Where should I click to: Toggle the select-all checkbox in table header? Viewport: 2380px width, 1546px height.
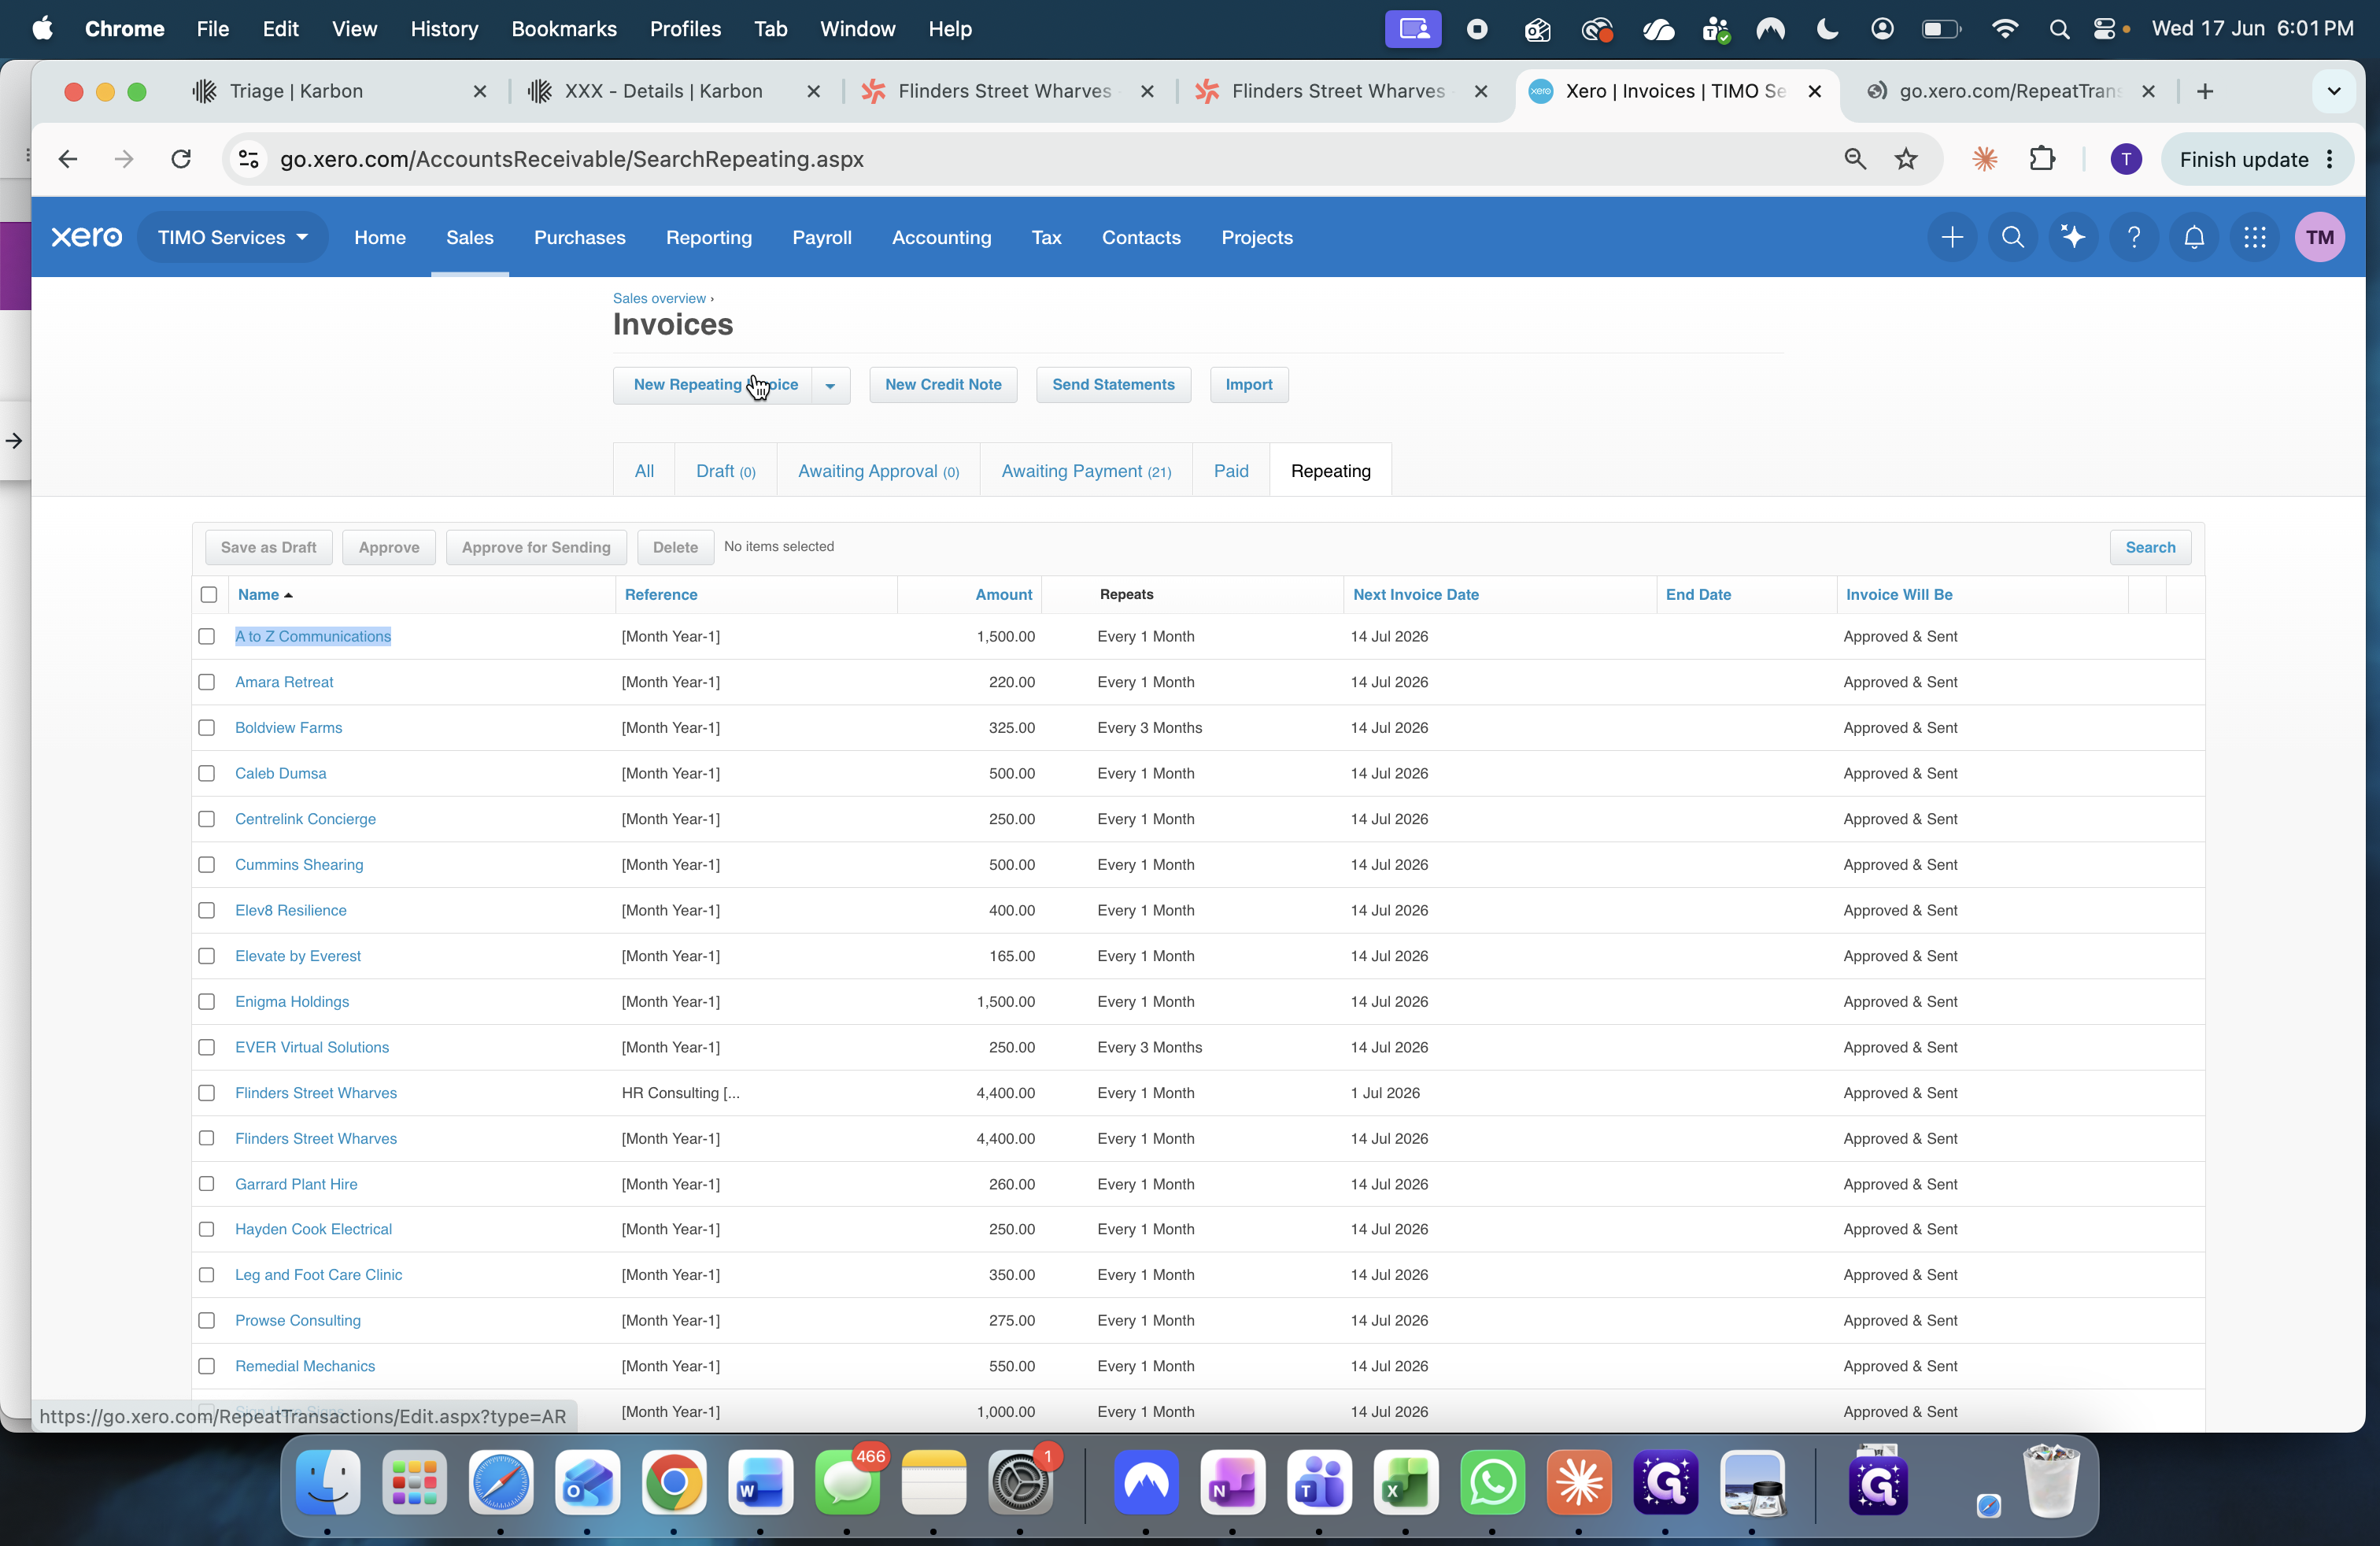[208, 595]
